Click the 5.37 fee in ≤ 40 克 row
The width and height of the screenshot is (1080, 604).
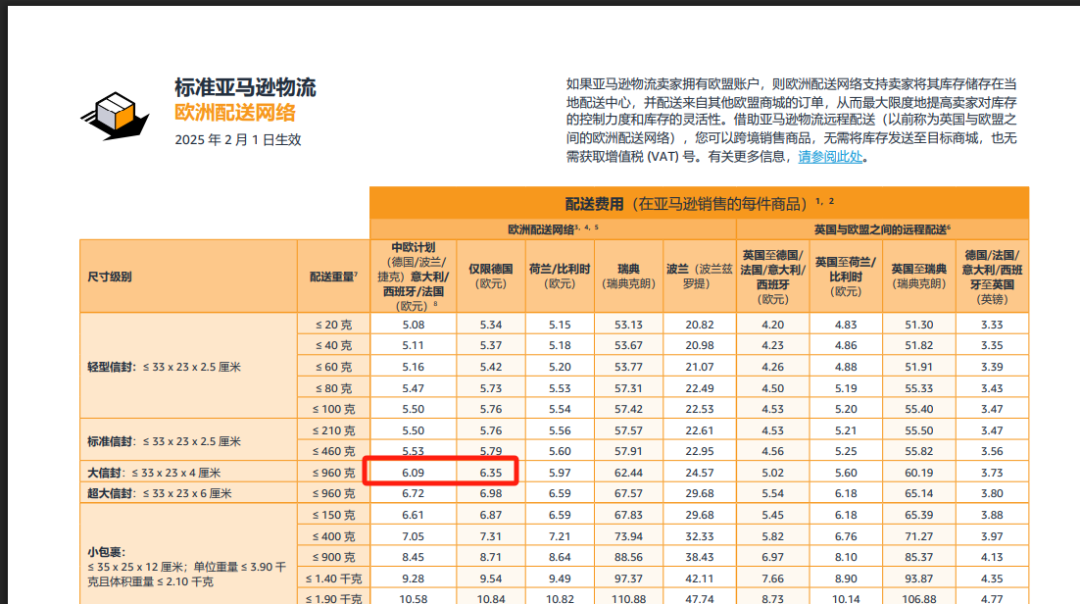490,345
